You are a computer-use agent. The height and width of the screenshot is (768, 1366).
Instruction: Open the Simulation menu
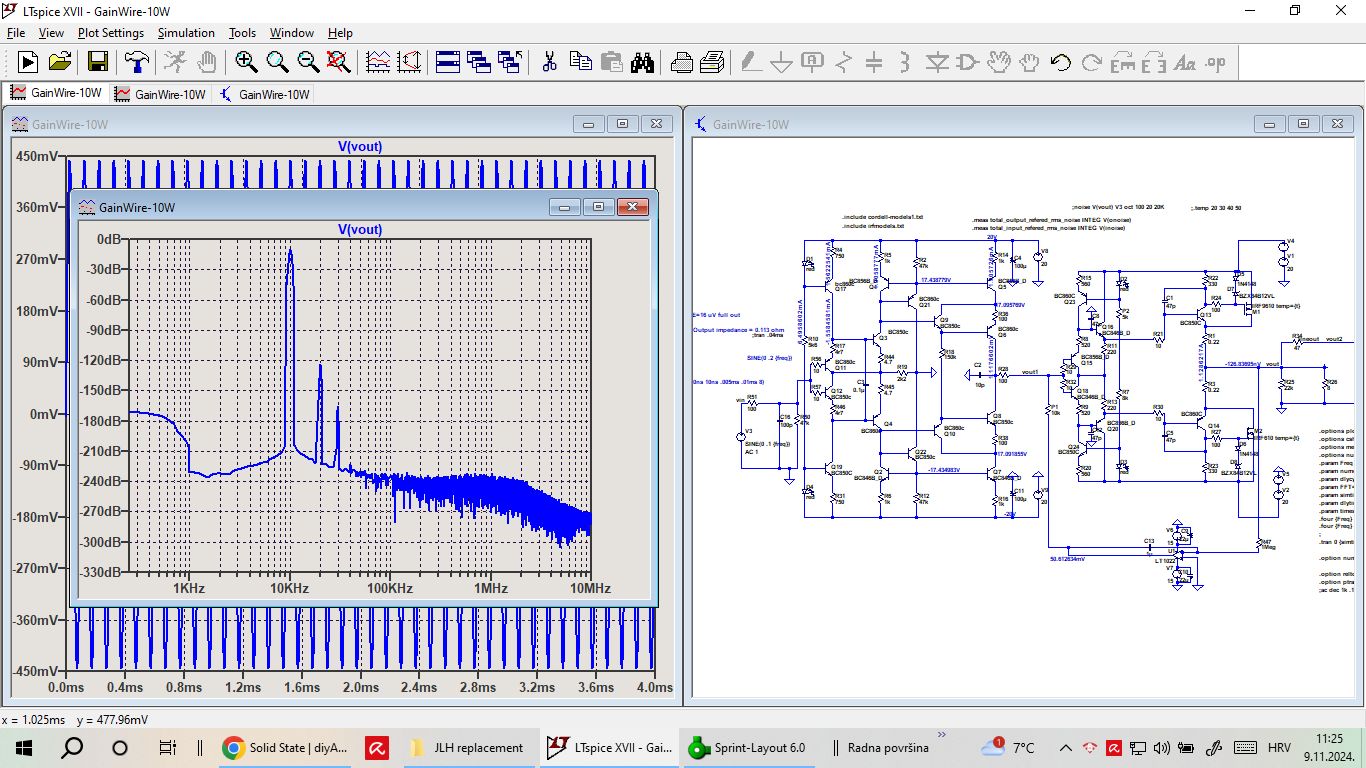point(186,33)
